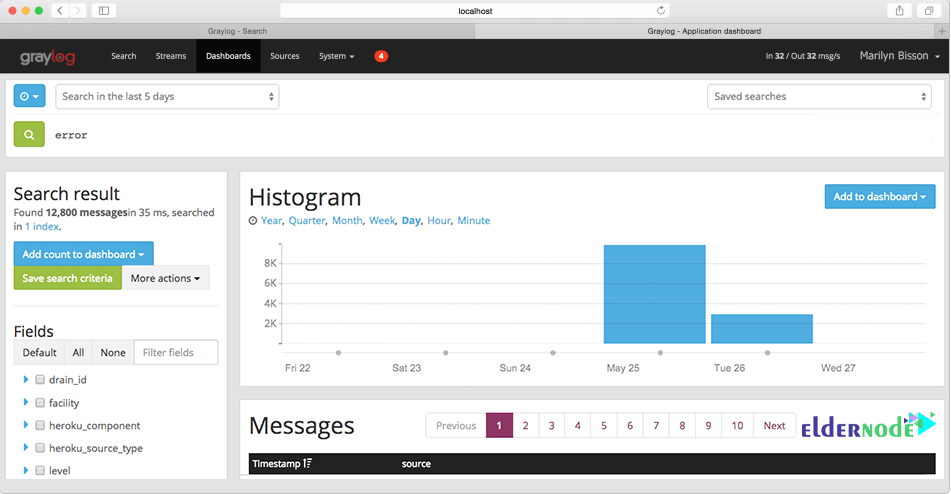This screenshot has height=494, width=951.
Task: Open 'Add count to dashboard' dropdown
Action: (x=83, y=254)
